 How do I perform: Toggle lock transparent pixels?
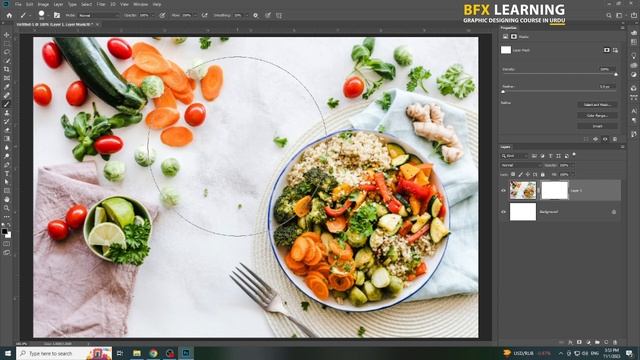(x=513, y=174)
